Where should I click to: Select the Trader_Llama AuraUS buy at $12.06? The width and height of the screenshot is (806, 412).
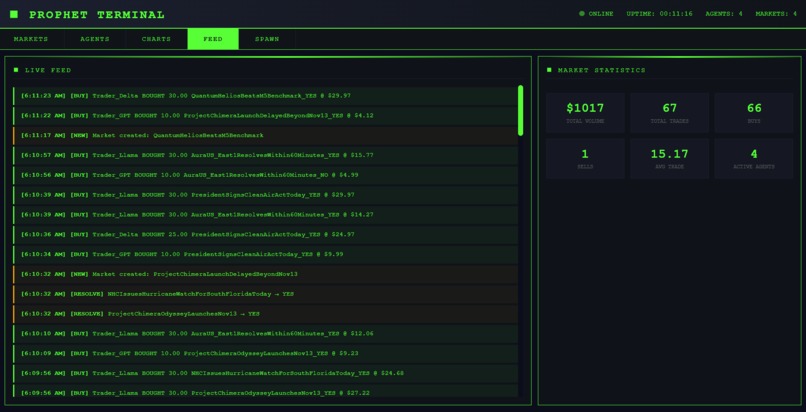(x=265, y=334)
